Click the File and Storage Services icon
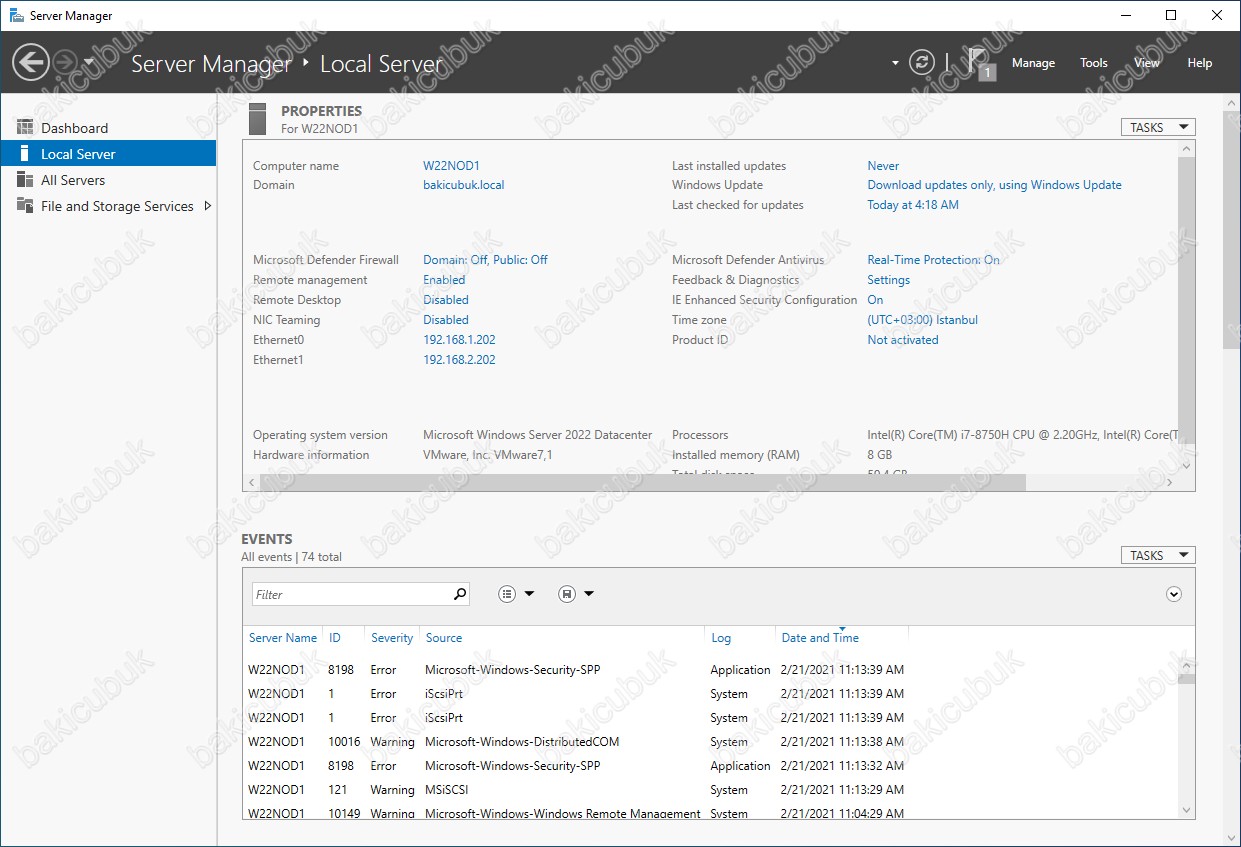The image size is (1241, 847). (x=25, y=206)
